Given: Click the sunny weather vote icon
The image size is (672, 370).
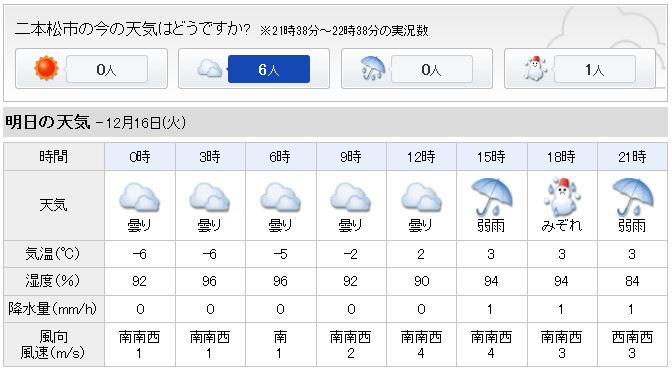Looking at the screenshot, I should [46, 69].
